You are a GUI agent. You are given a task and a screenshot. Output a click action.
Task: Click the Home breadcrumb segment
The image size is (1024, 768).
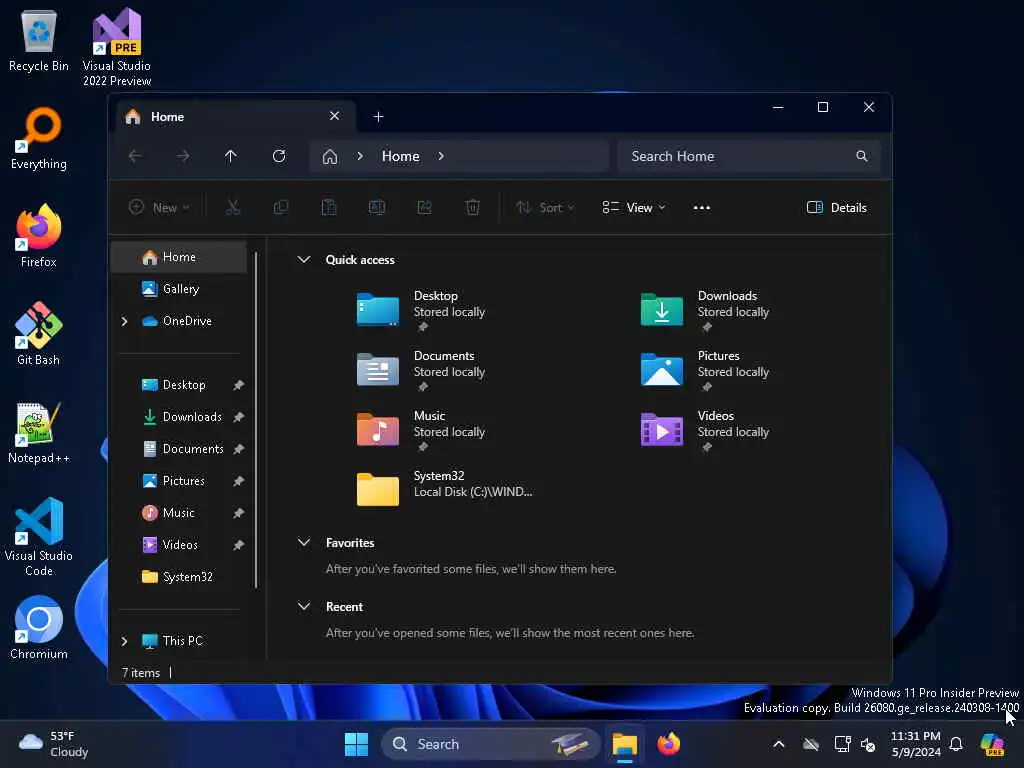pos(400,156)
